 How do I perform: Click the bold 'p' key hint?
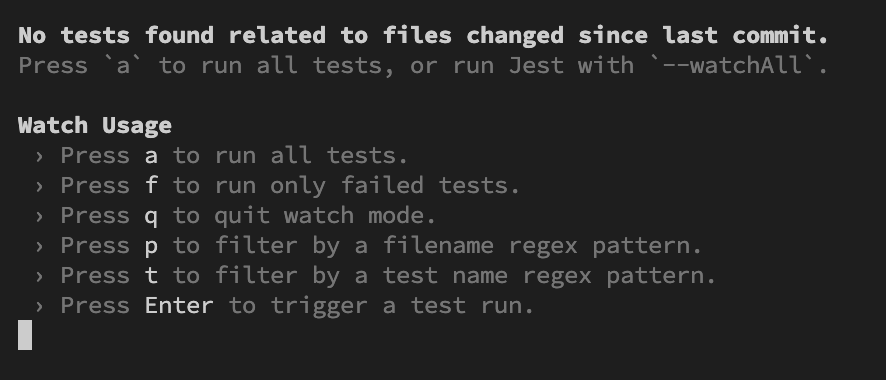point(151,247)
